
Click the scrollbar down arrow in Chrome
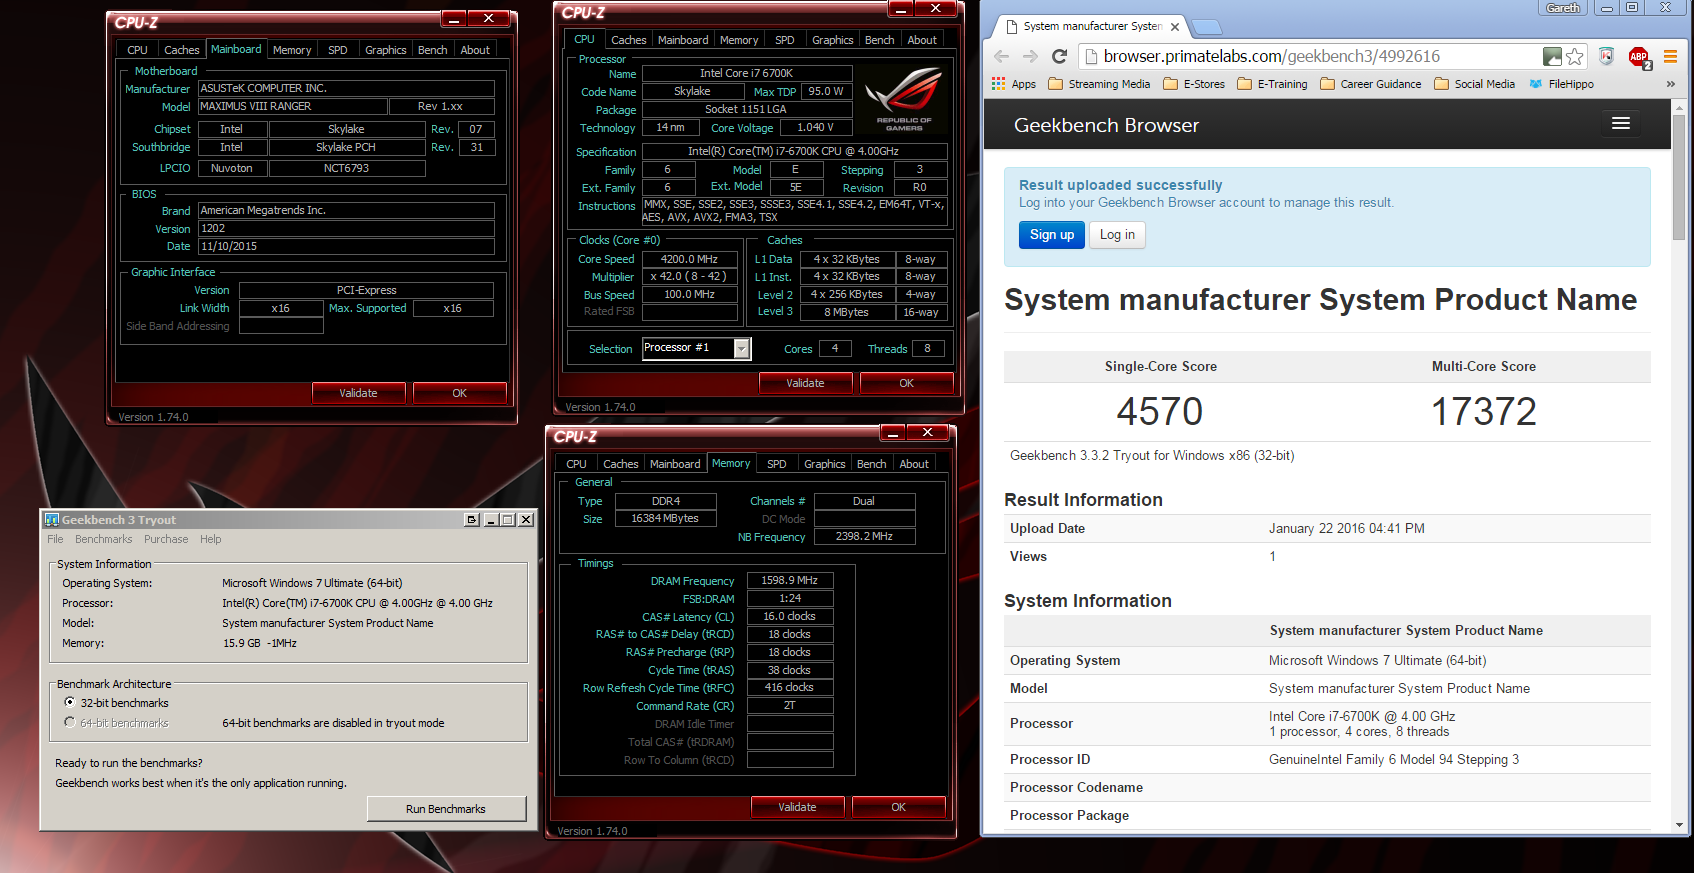click(x=1678, y=826)
